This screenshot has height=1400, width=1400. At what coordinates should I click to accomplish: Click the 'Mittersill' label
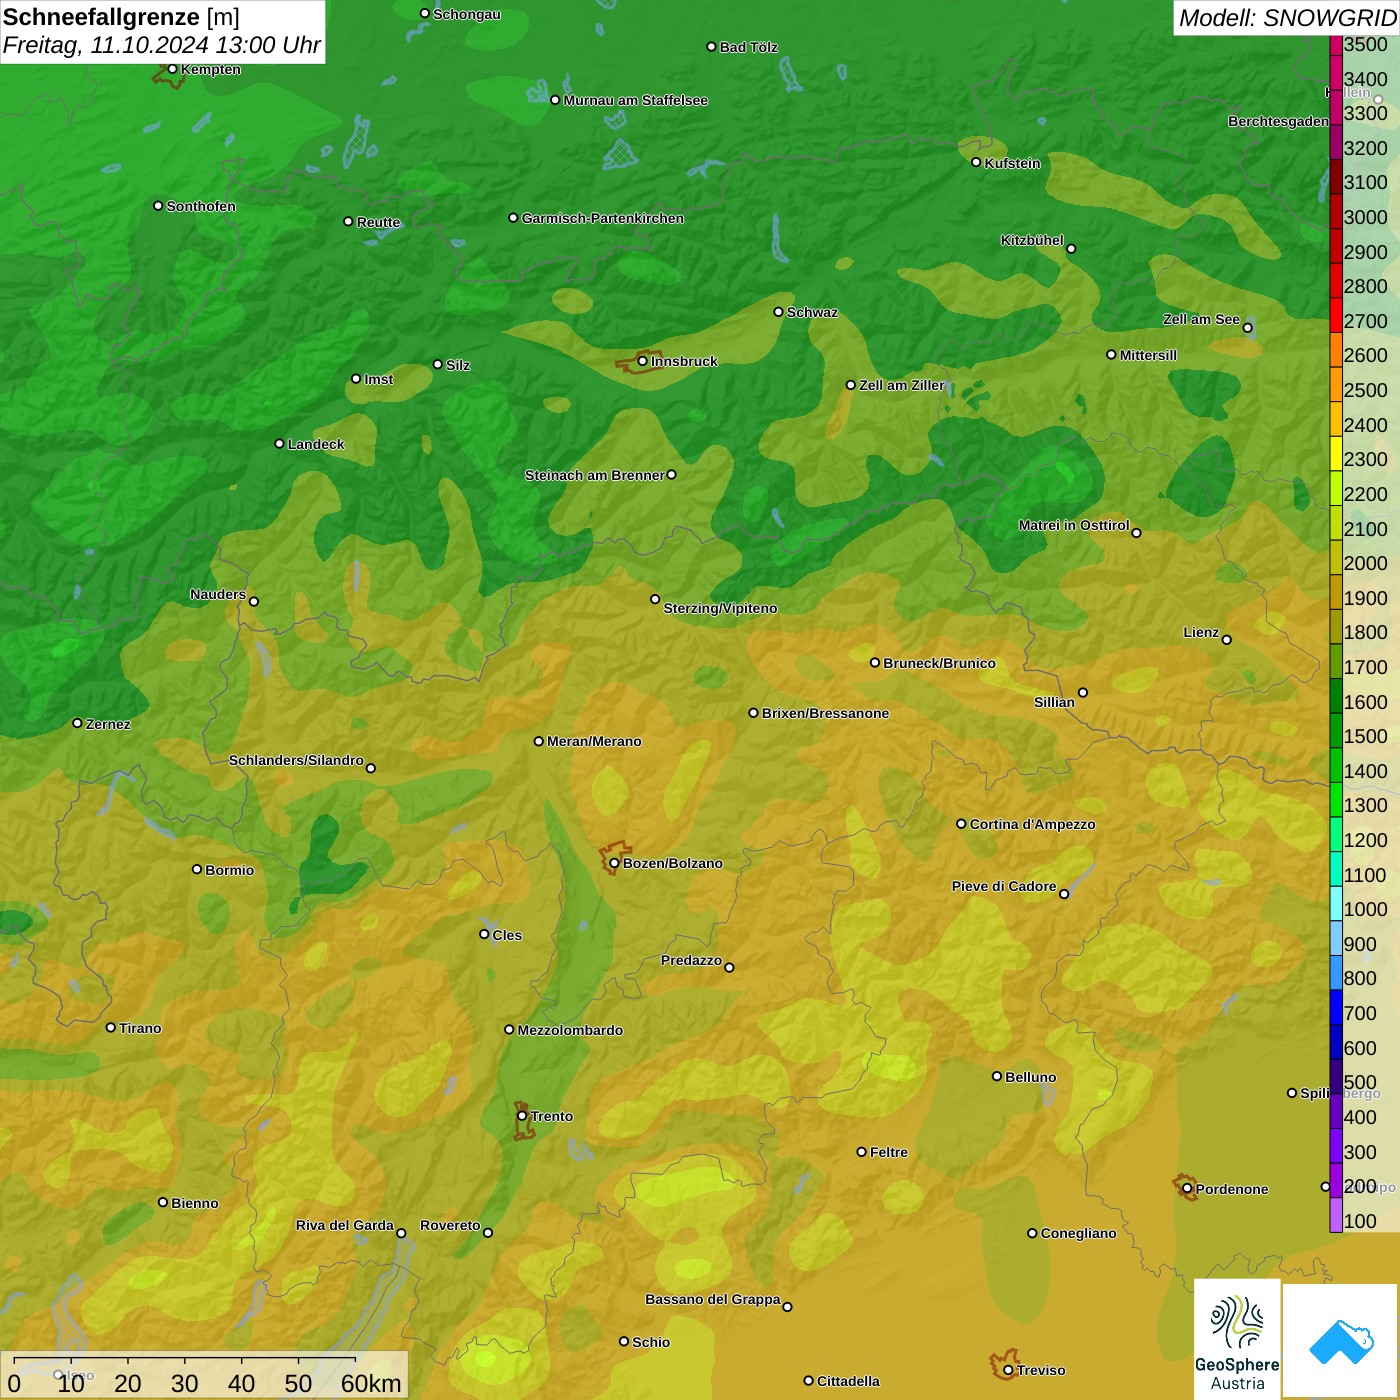pos(1148,355)
